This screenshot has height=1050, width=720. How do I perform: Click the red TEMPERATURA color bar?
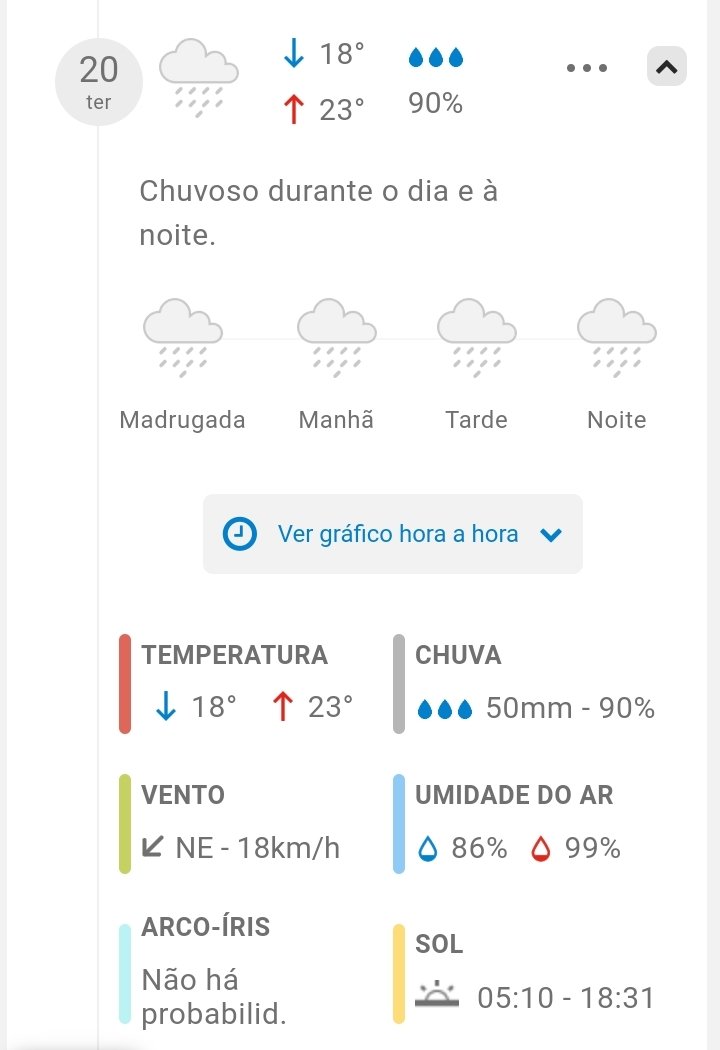point(125,683)
